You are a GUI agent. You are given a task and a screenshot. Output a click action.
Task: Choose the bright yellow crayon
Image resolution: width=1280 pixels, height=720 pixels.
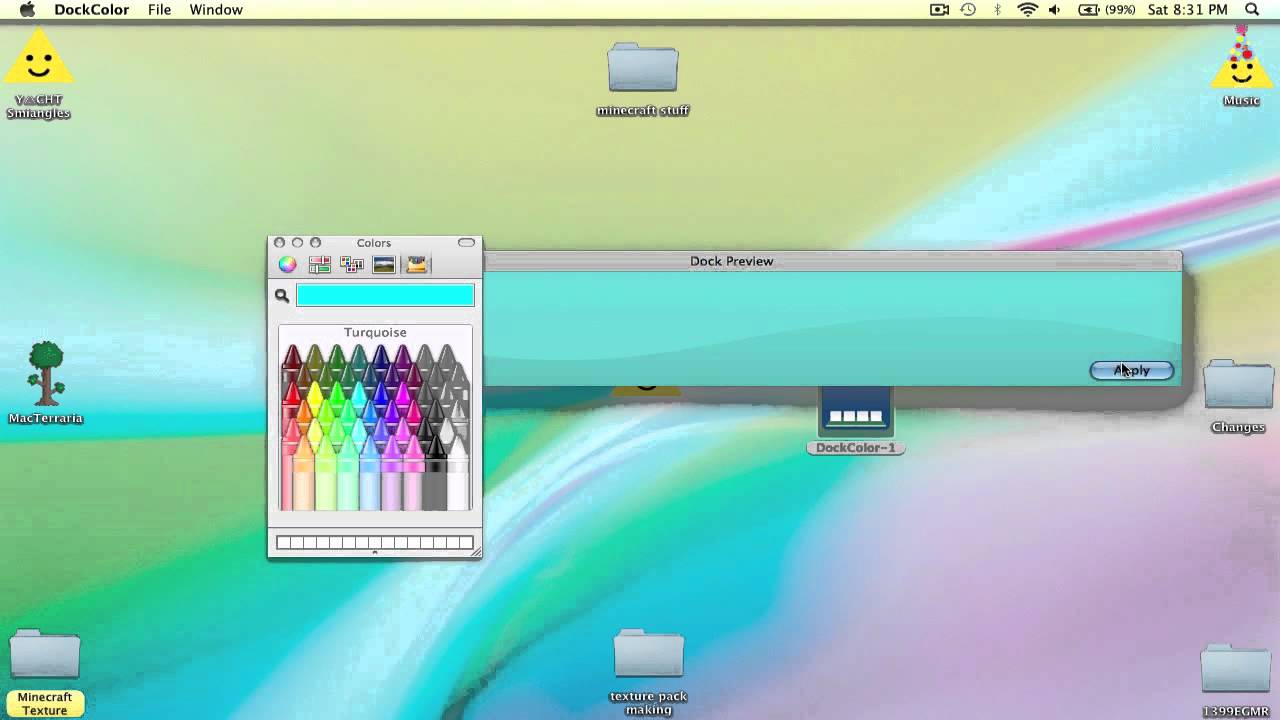pyautogui.click(x=314, y=393)
